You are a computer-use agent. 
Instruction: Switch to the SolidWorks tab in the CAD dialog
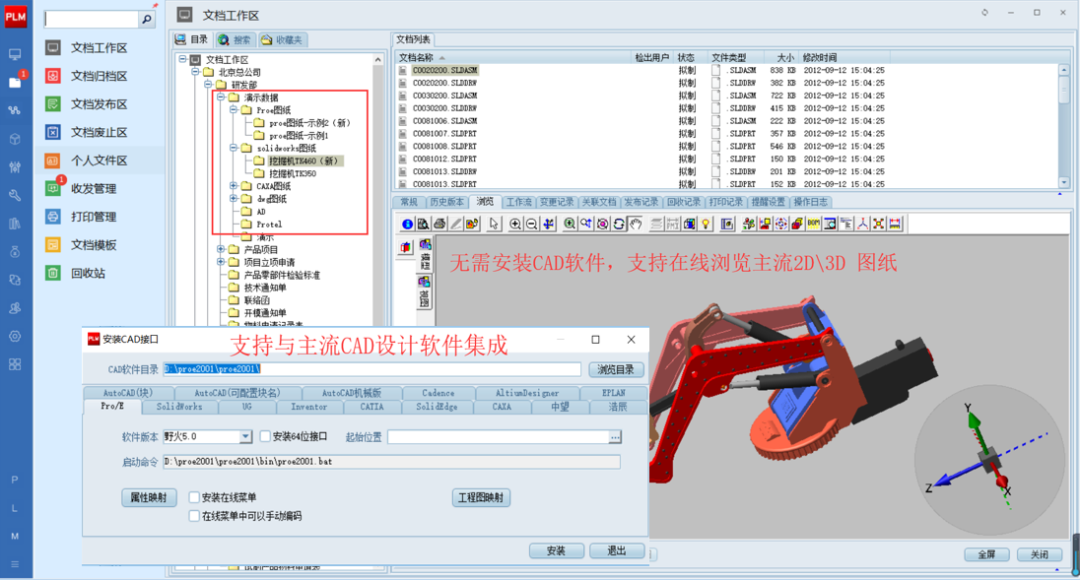click(180, 407)
